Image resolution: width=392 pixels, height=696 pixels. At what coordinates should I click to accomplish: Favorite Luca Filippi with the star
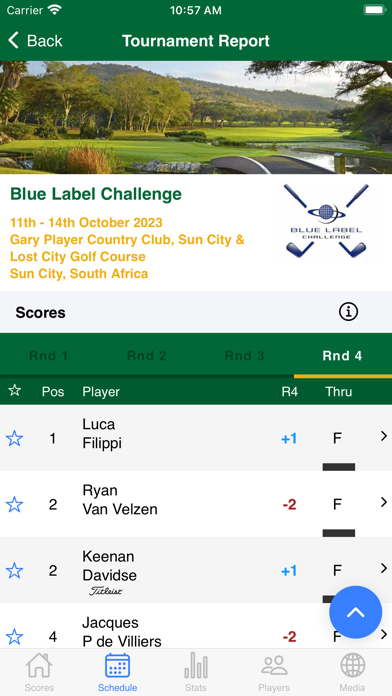click(14, 439)
